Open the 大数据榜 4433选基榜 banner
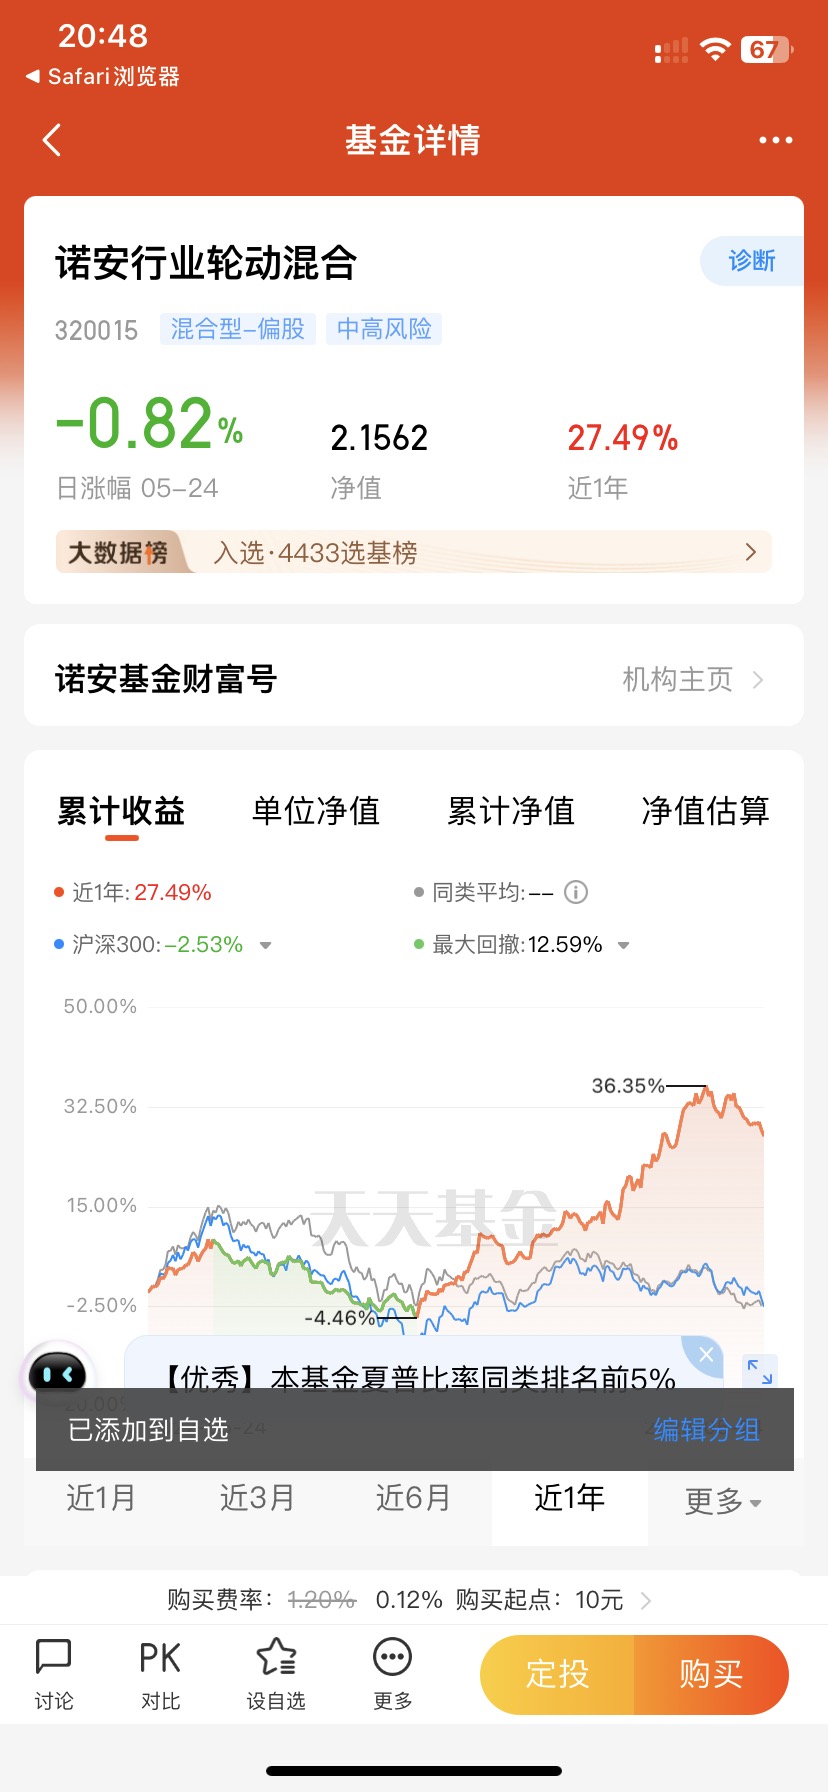 (x=414, y=552)
